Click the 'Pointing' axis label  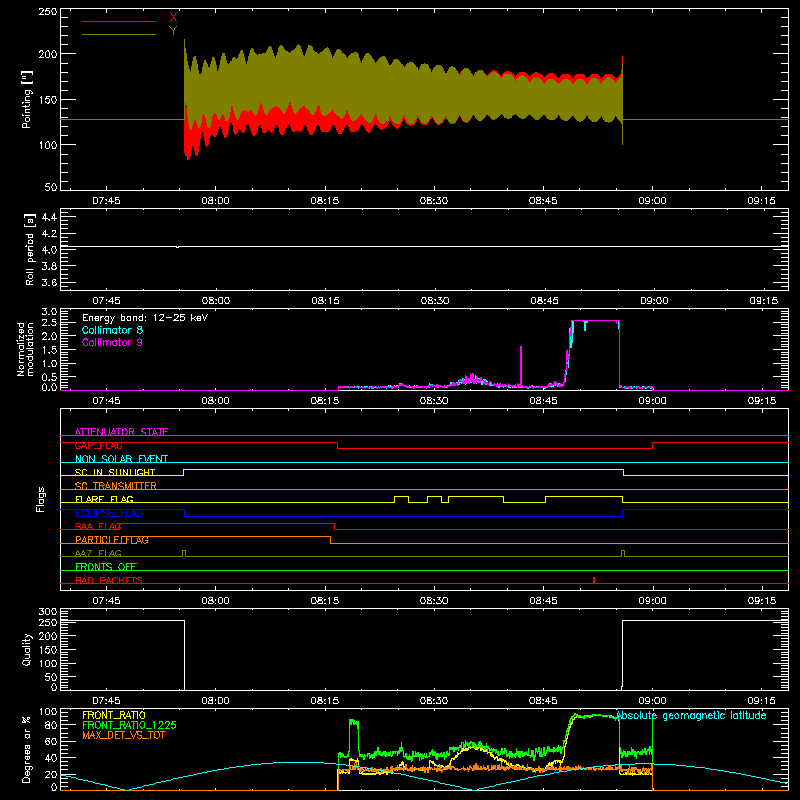(27, 99)
